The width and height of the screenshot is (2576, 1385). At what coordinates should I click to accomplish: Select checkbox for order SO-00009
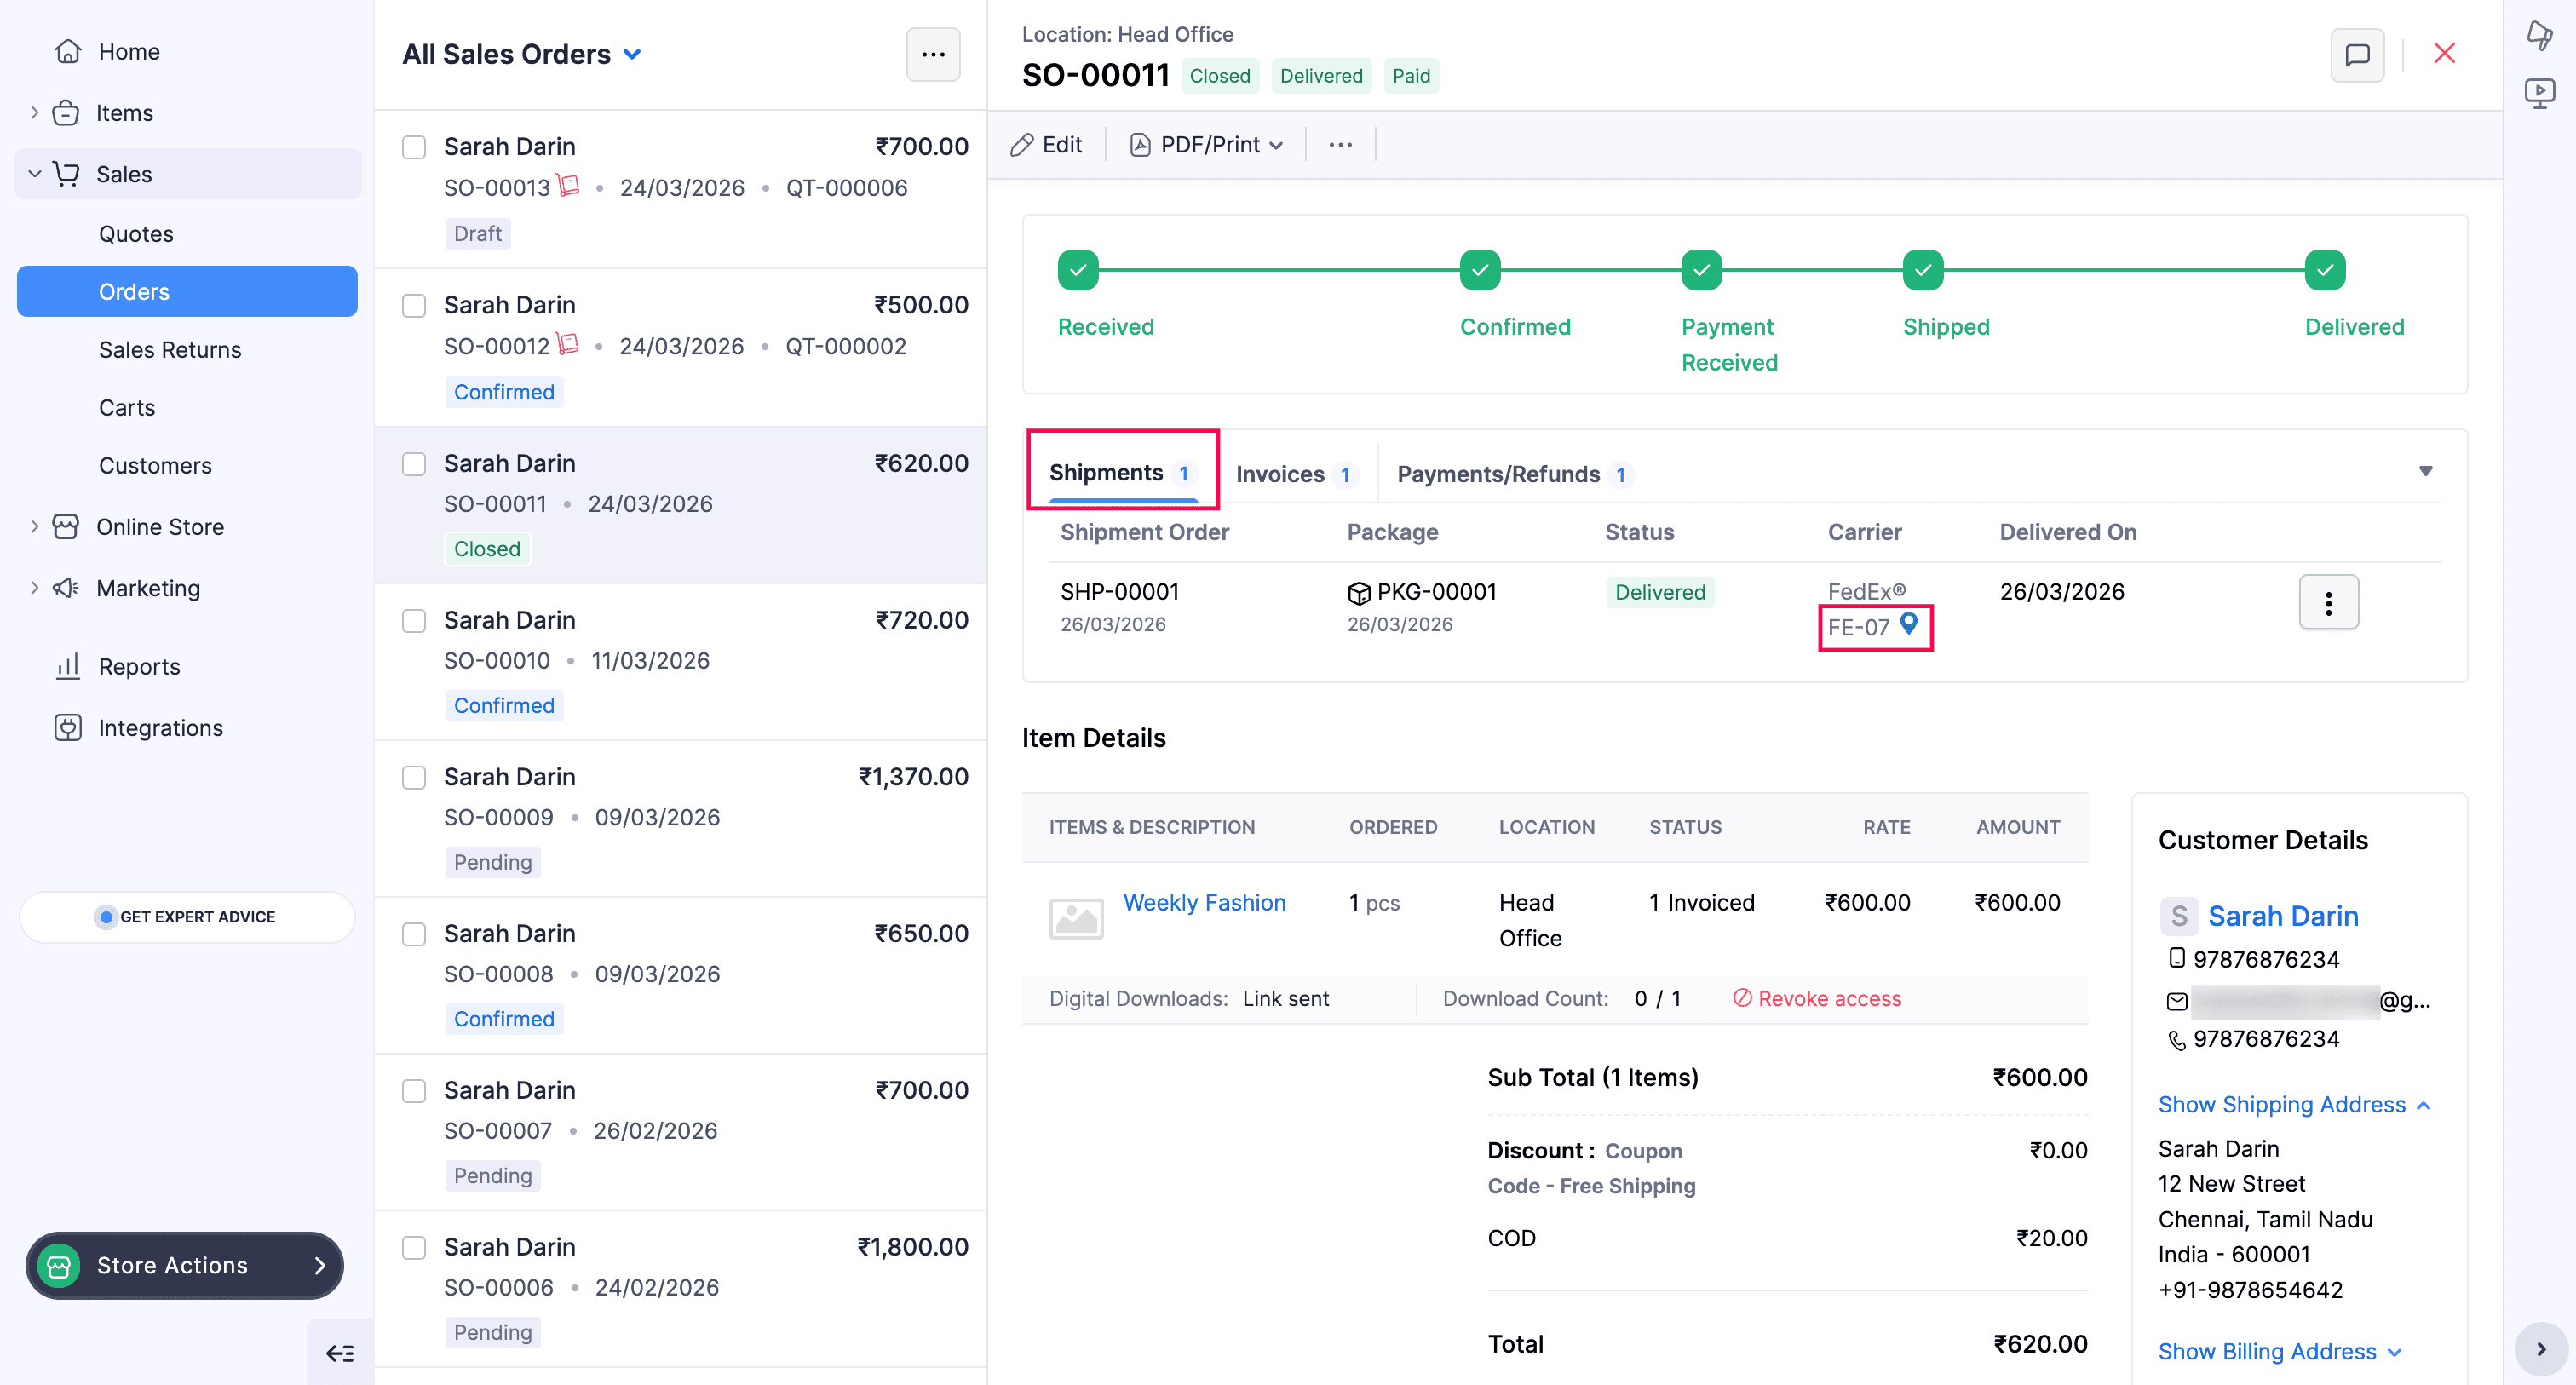click(x=414, y=778)
